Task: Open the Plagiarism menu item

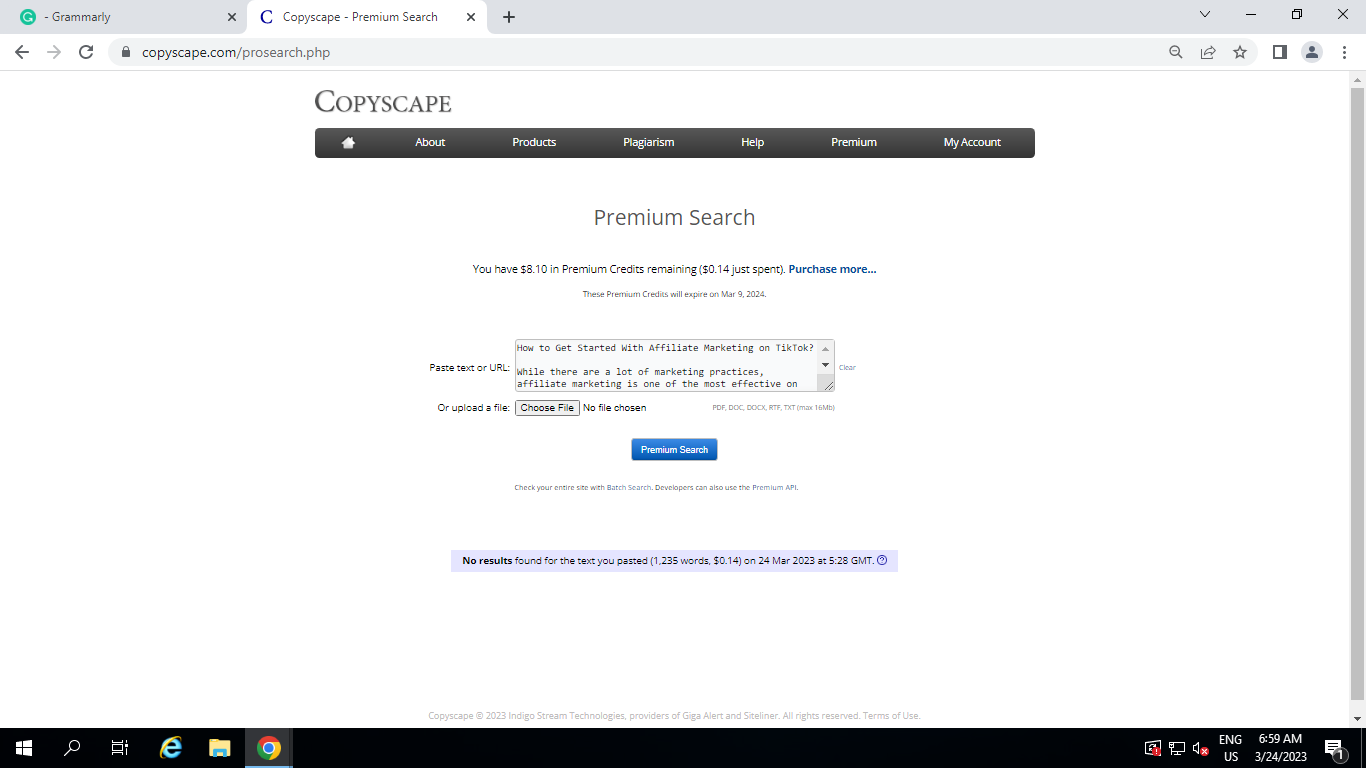Action: pyautogui.click(x=649, y=142)
